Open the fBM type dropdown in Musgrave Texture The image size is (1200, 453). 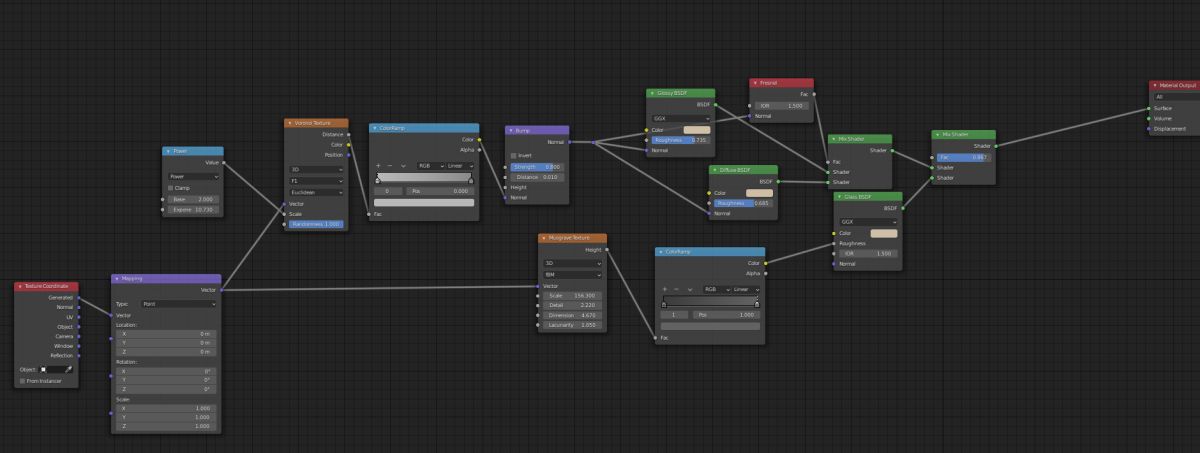pyautogui.click(x=573, y=274)
